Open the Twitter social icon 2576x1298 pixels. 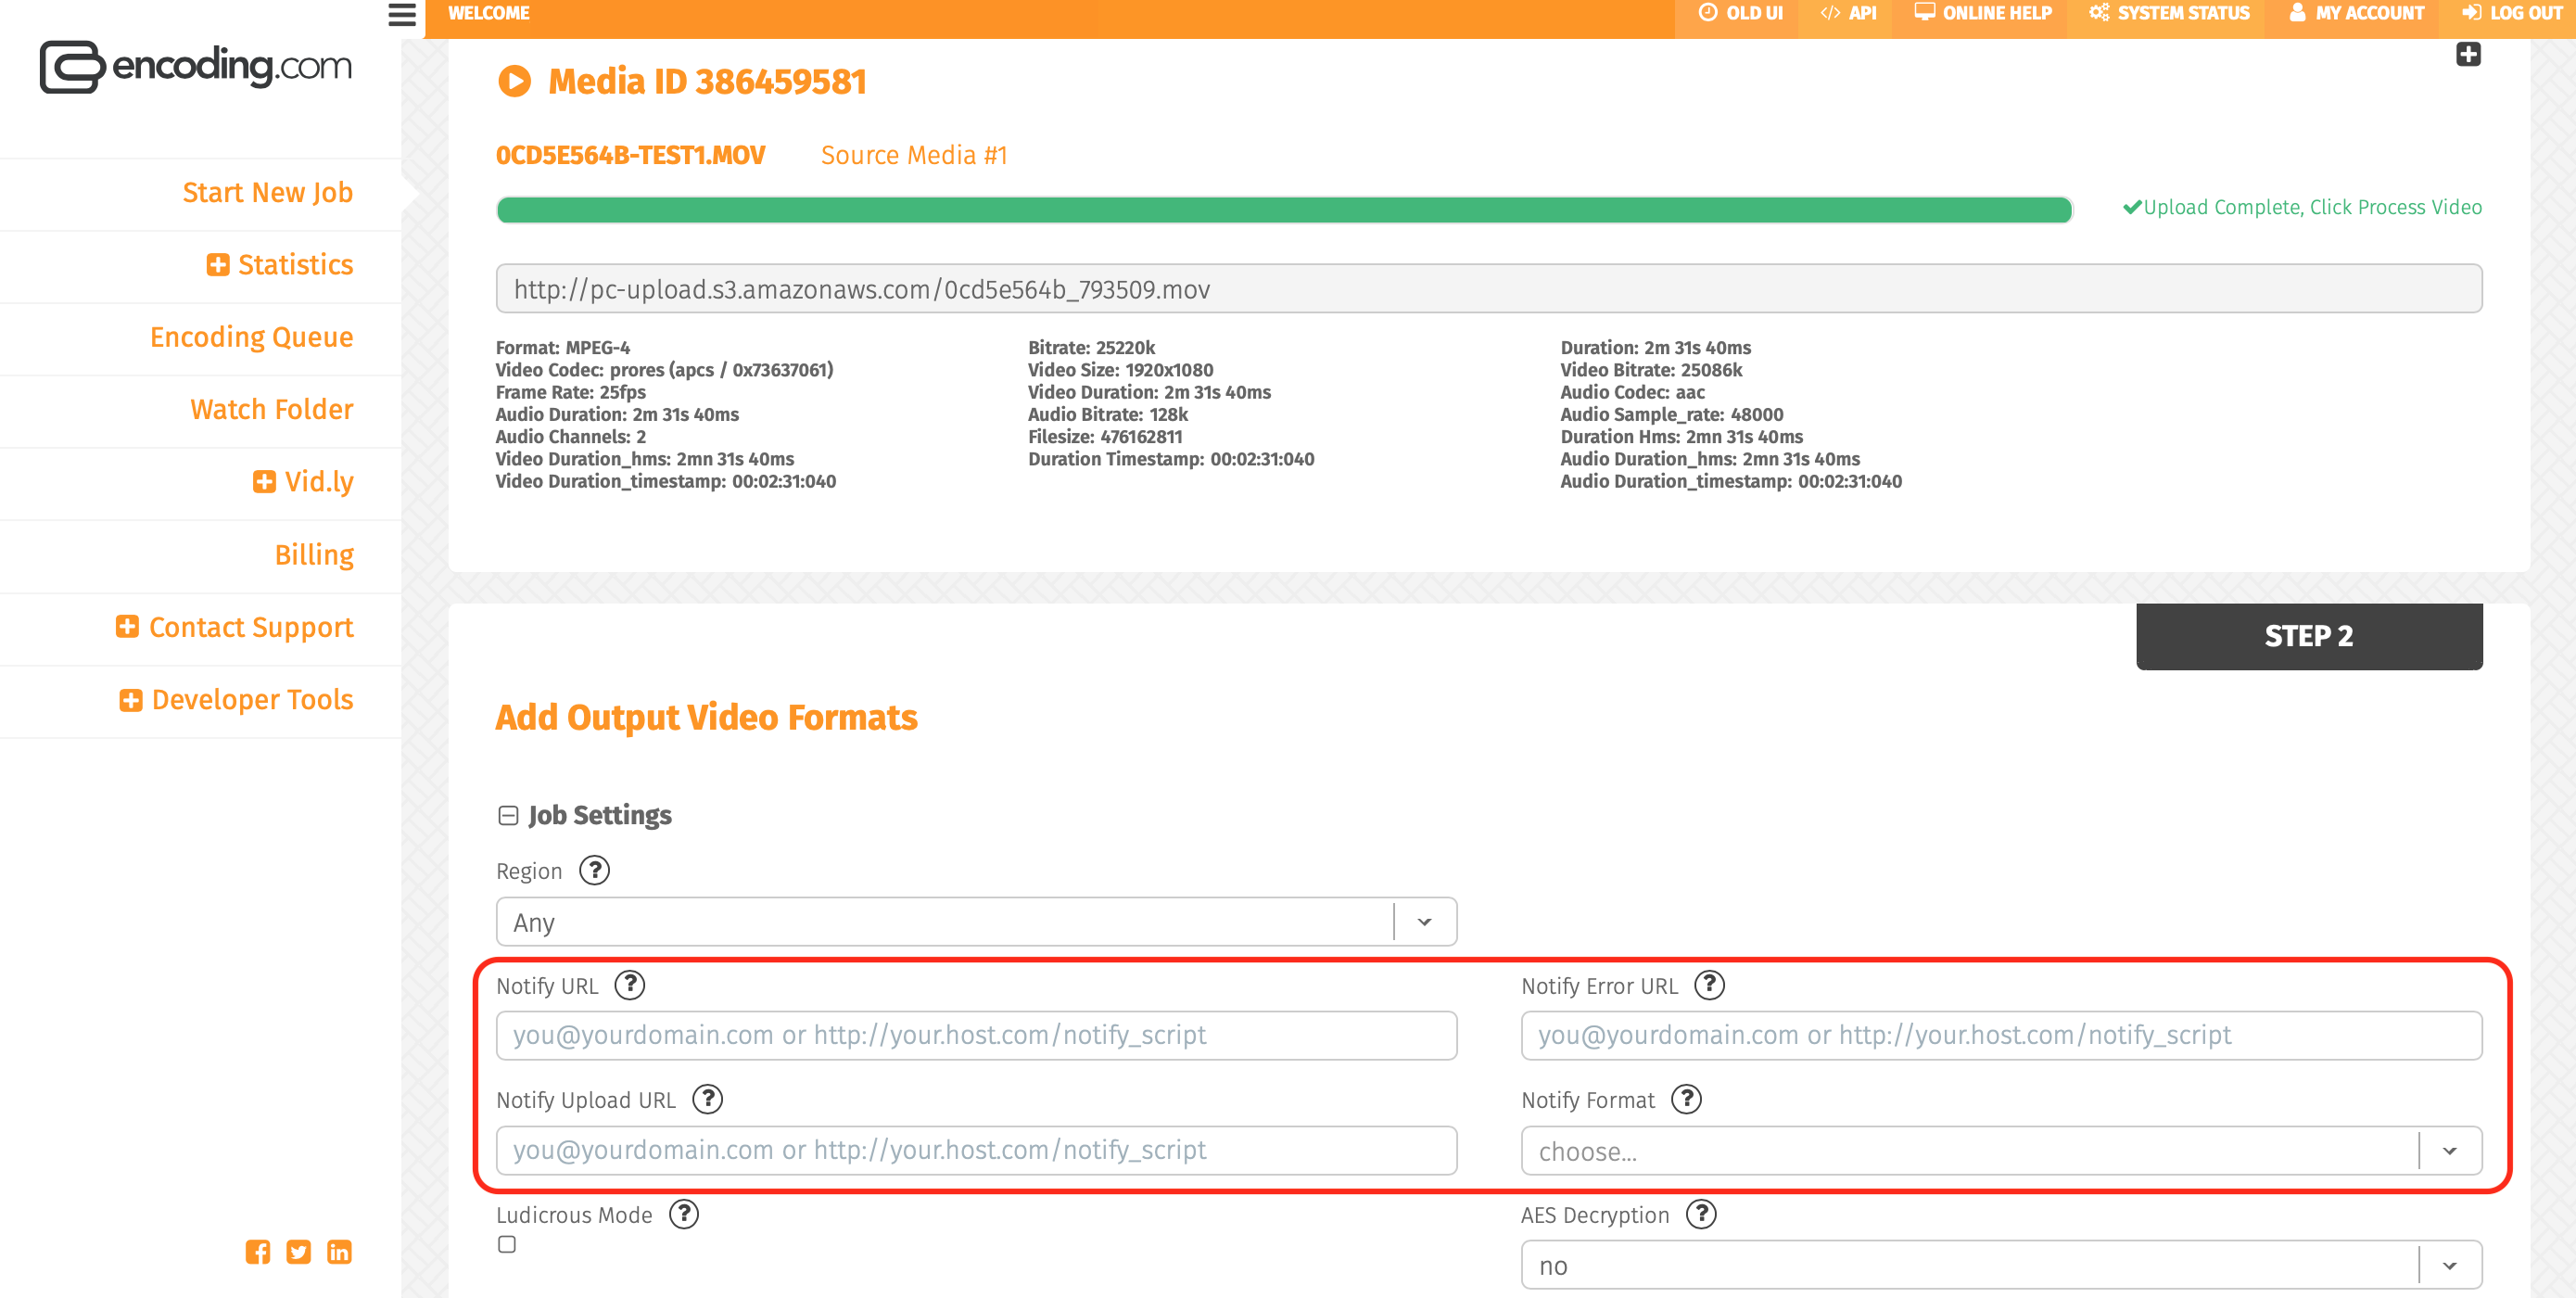tap(299, 1252)
